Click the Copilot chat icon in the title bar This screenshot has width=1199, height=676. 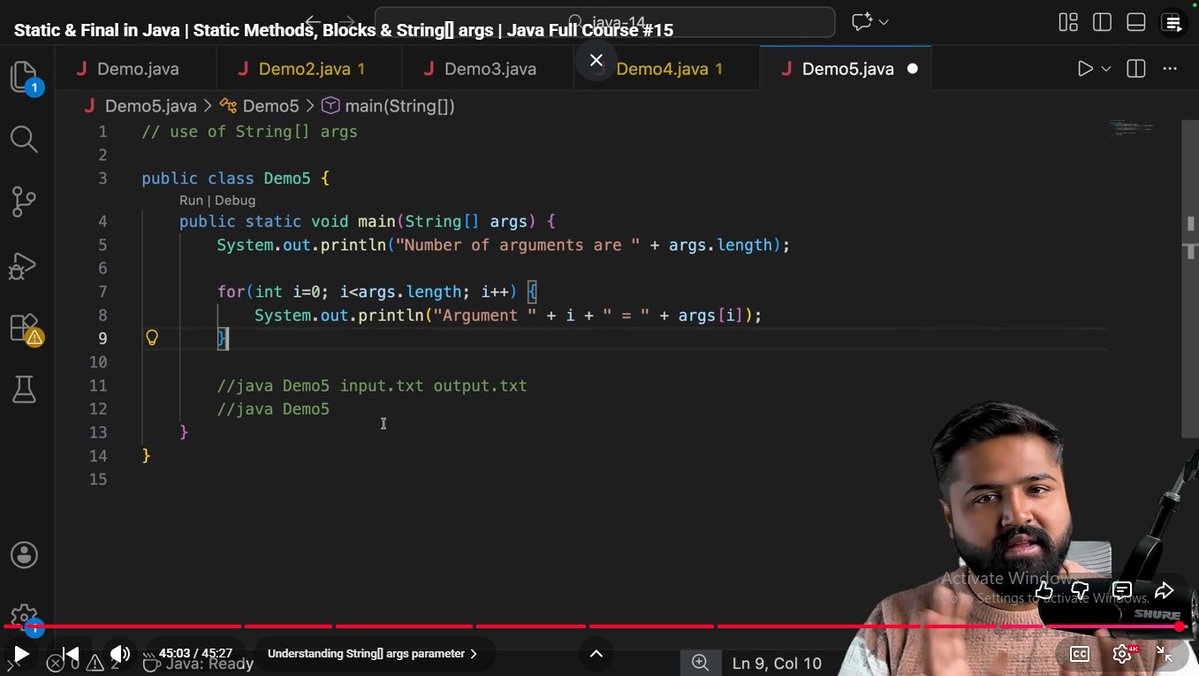(x=862, y=22)
